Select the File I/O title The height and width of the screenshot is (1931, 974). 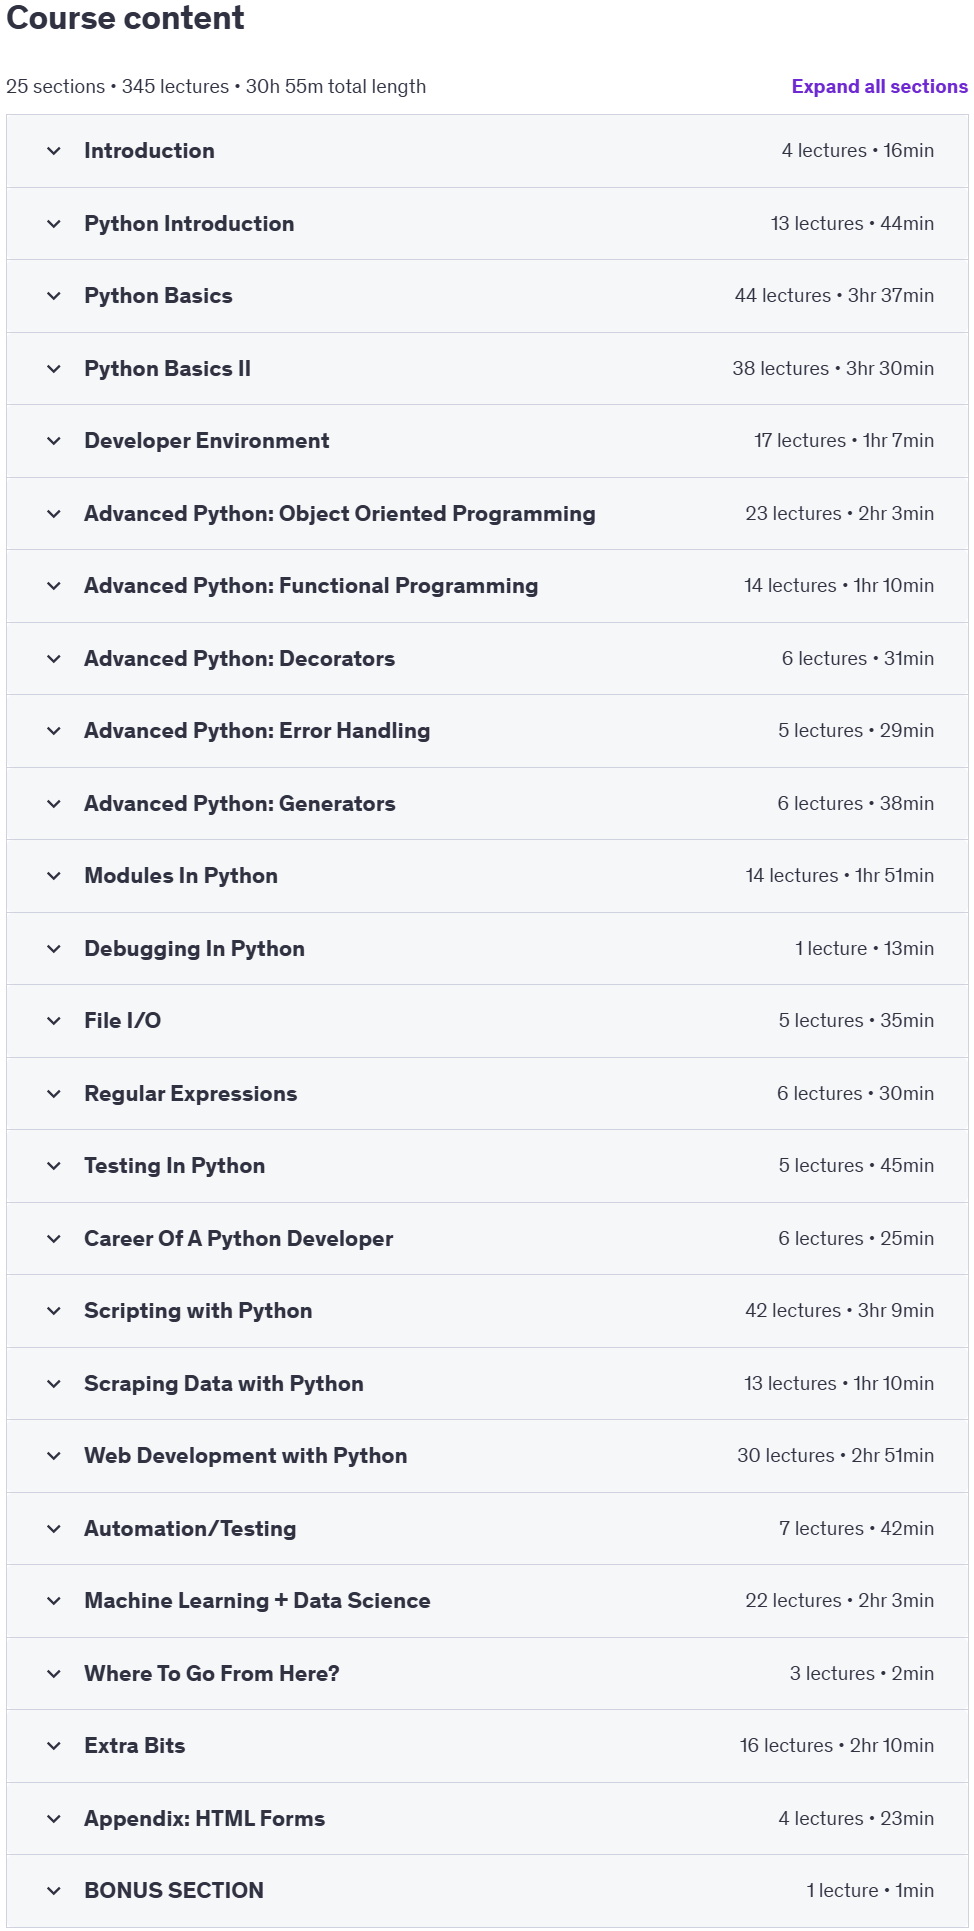coord(122,1021)
